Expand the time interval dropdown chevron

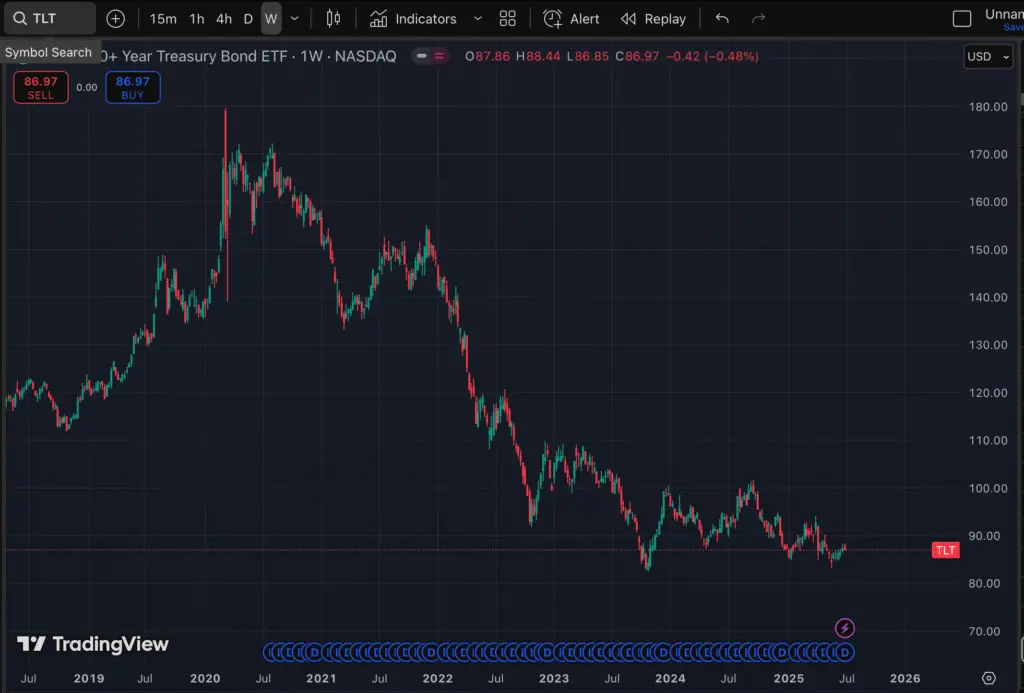pos(295,19)
